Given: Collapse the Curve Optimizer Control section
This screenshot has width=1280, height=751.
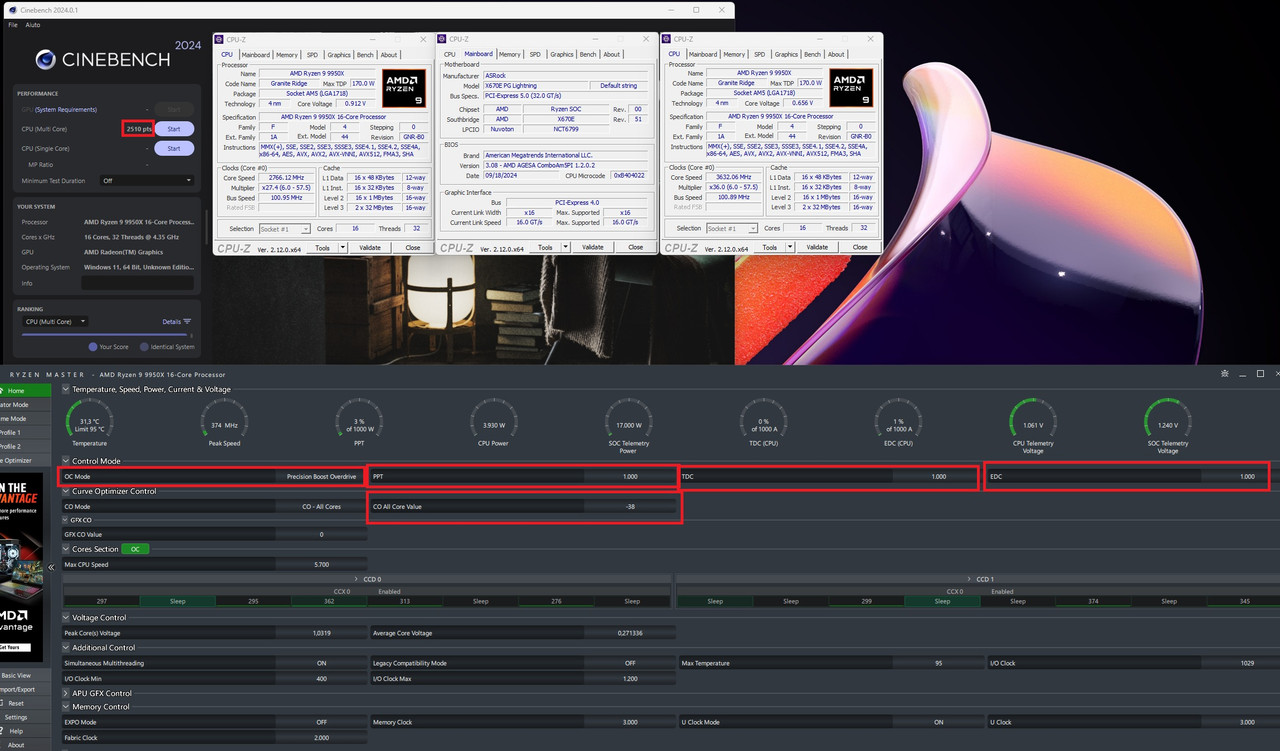Looking at the screenshot, I should [x=66, y=491].
